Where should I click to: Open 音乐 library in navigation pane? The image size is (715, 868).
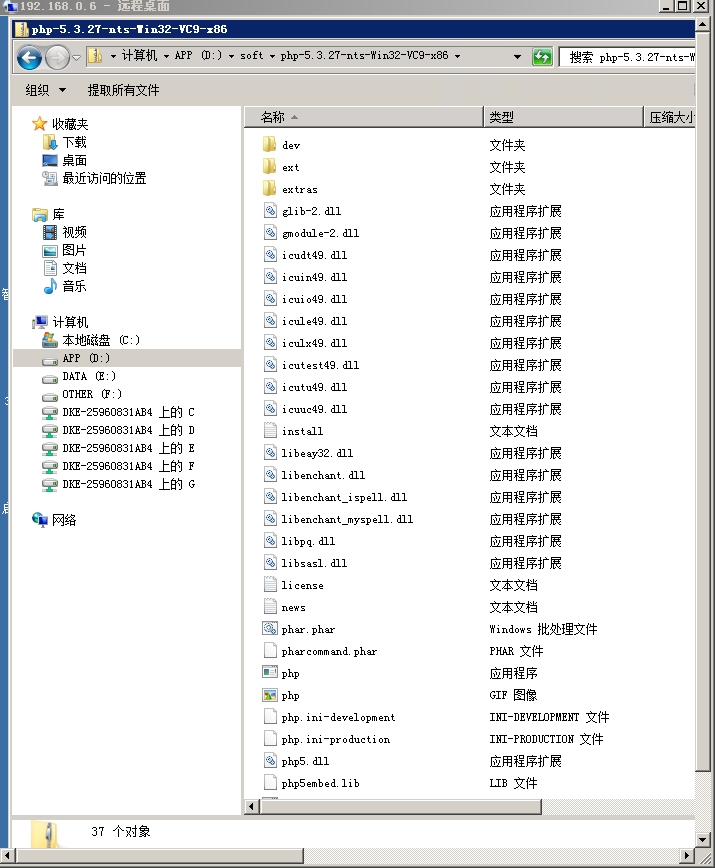pyautogui.click(x=74, y=286)
